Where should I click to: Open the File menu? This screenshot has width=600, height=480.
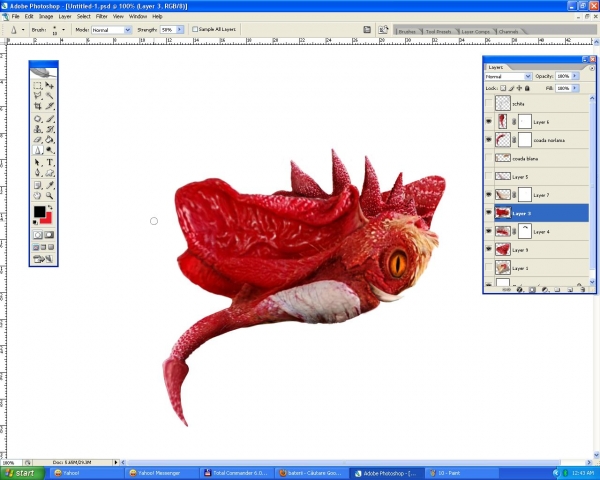click(15, 16)
